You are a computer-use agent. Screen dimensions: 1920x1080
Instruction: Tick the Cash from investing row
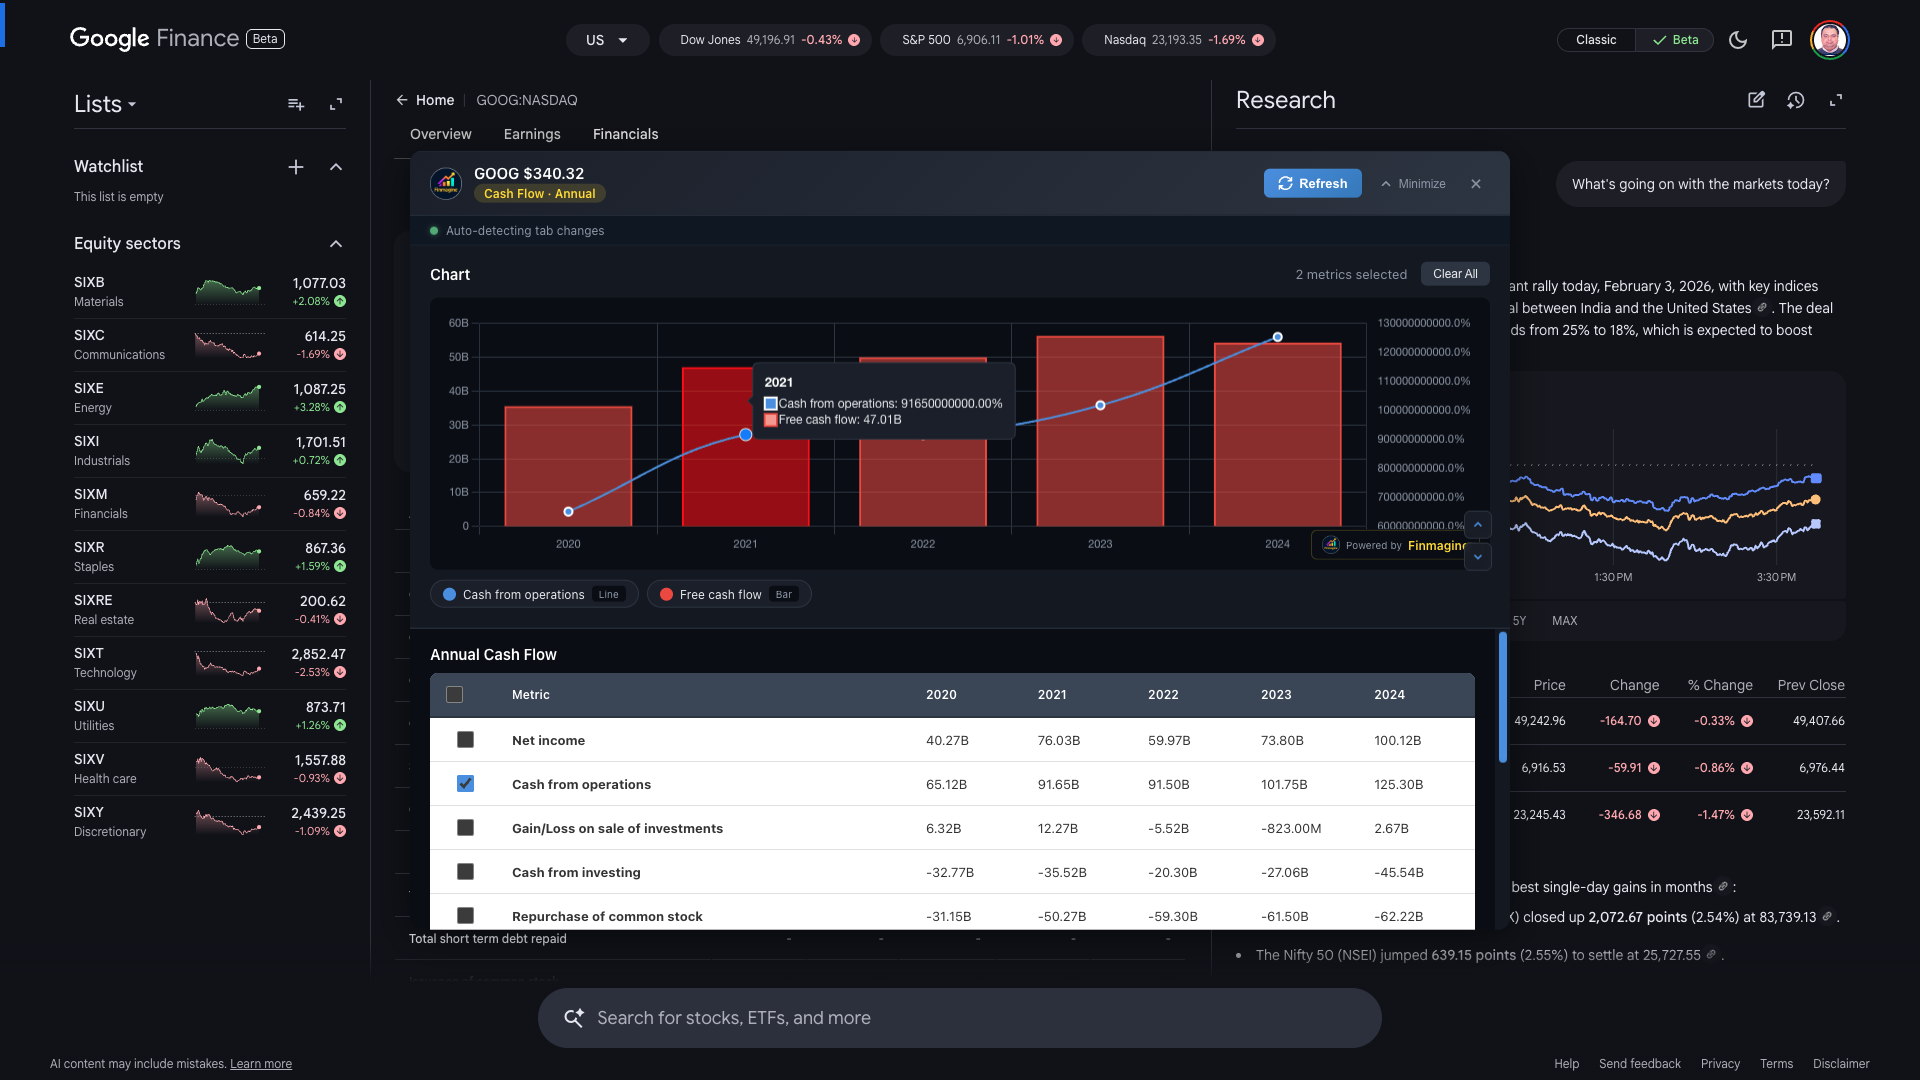(x=465, y=872)
